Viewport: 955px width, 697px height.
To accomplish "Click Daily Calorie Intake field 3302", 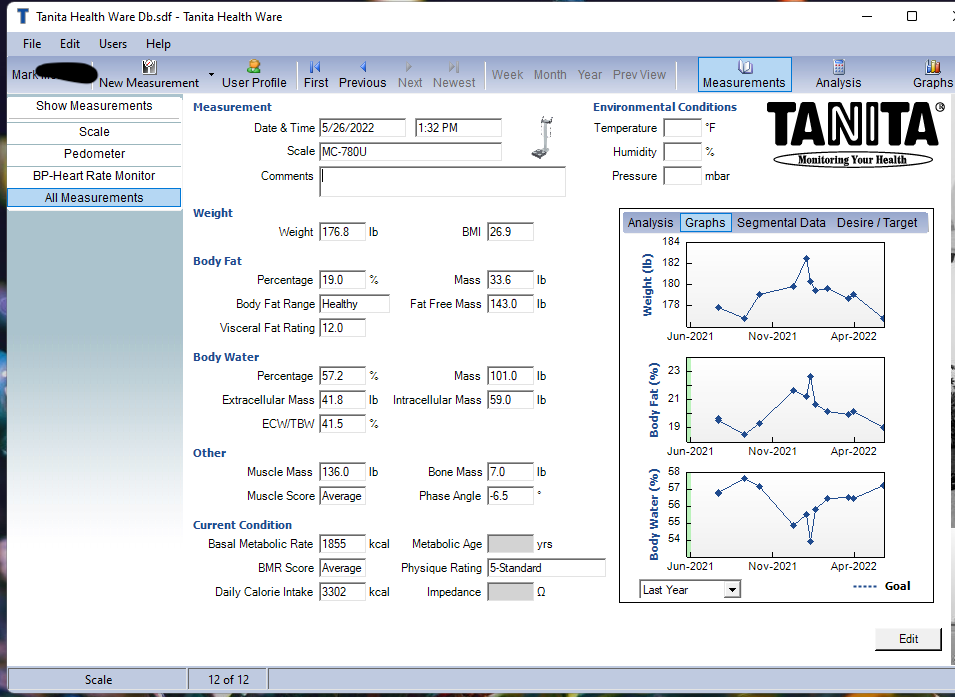I will (342, 592).
